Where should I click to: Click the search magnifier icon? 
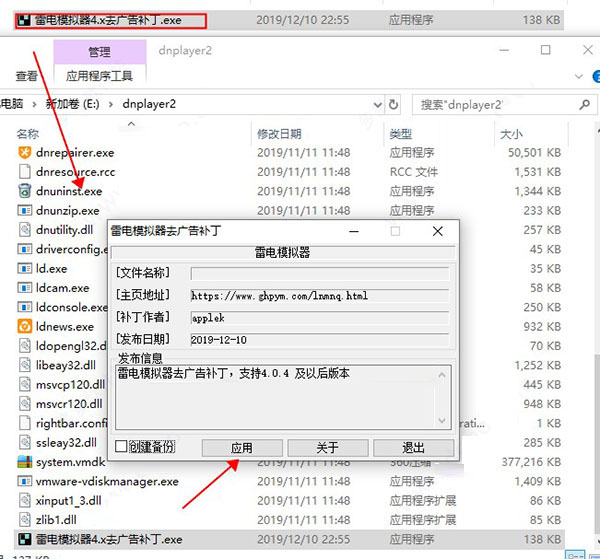[x=584, y=104]
